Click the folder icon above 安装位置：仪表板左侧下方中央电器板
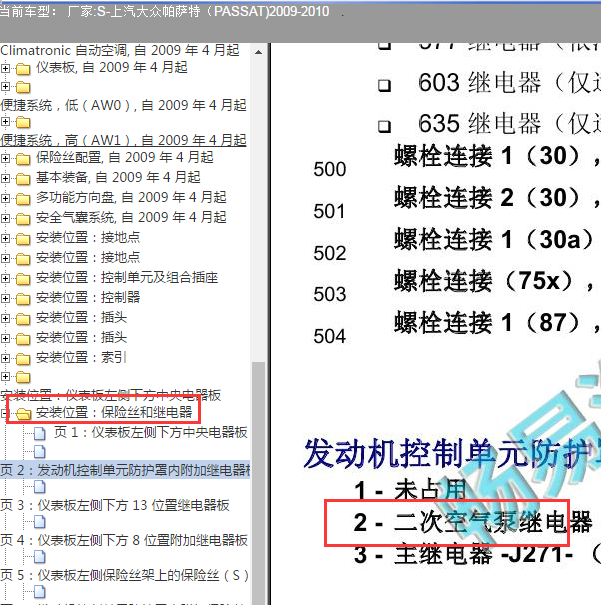 tap(23, 377)
